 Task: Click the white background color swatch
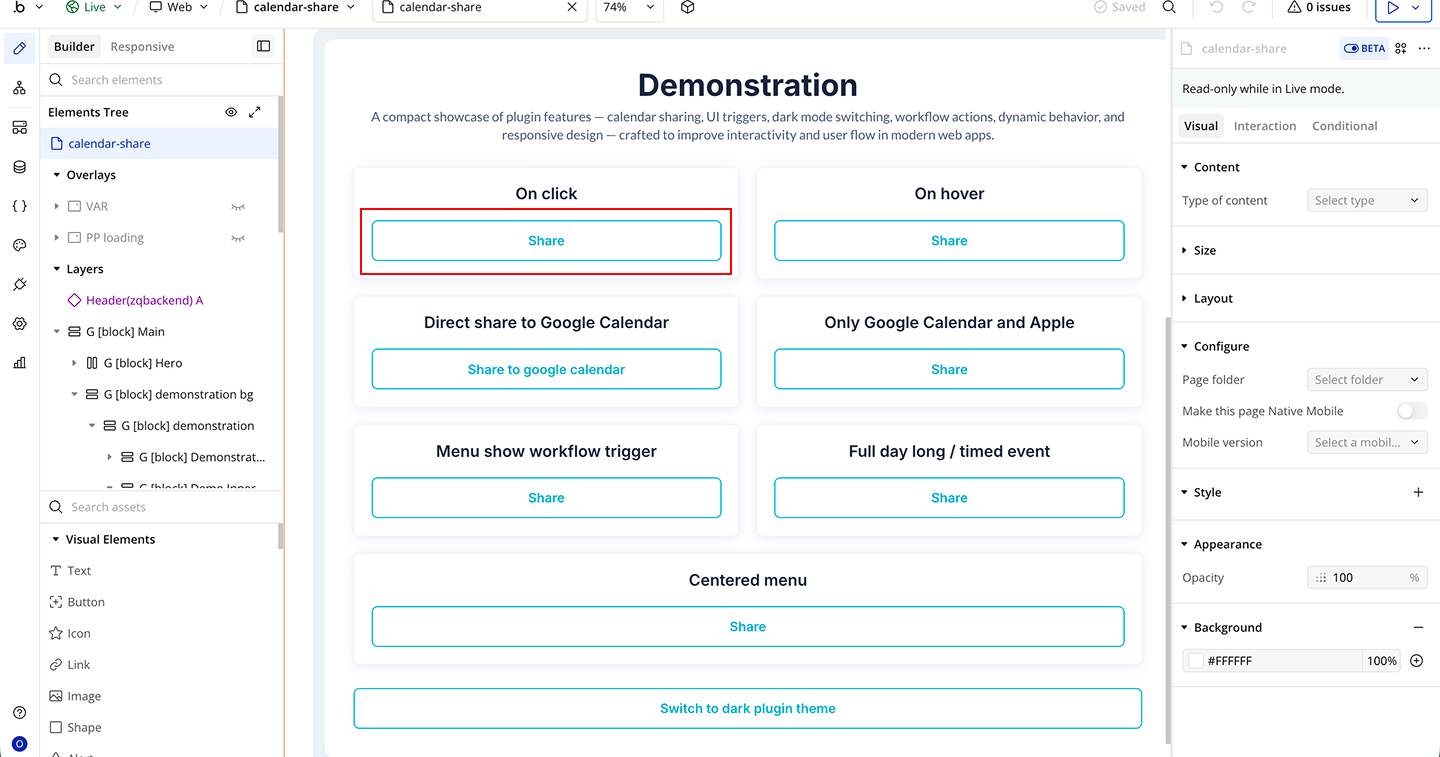click(1196, 661)
